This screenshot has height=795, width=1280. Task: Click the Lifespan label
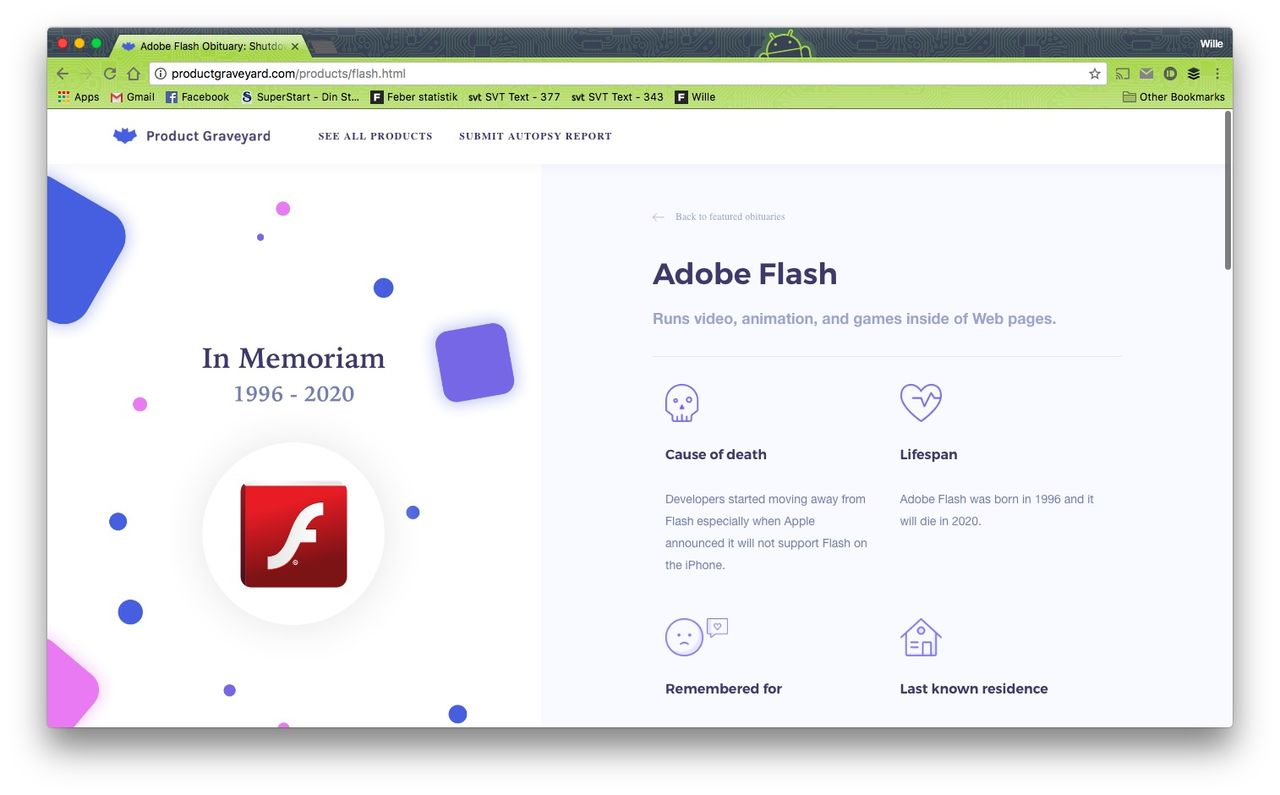tap(929, 455)
